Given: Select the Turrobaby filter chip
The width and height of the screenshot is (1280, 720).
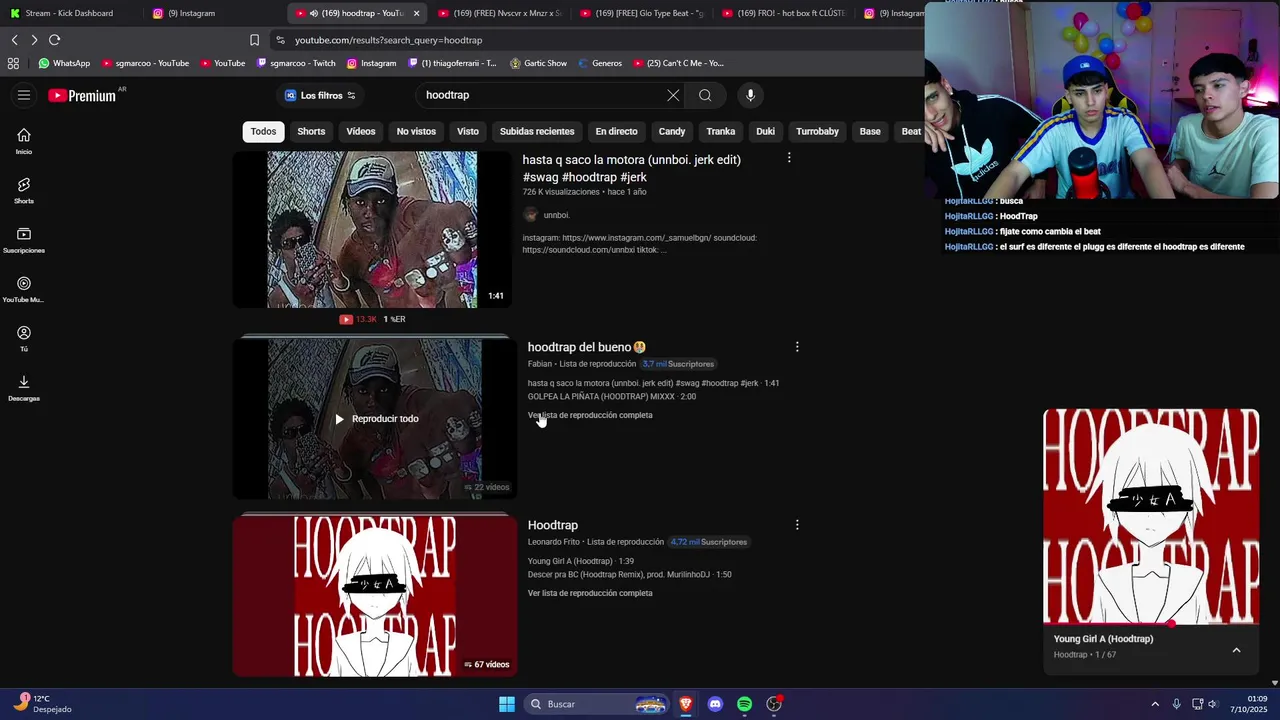Looking at the screenshot, I should click(817, 131).
